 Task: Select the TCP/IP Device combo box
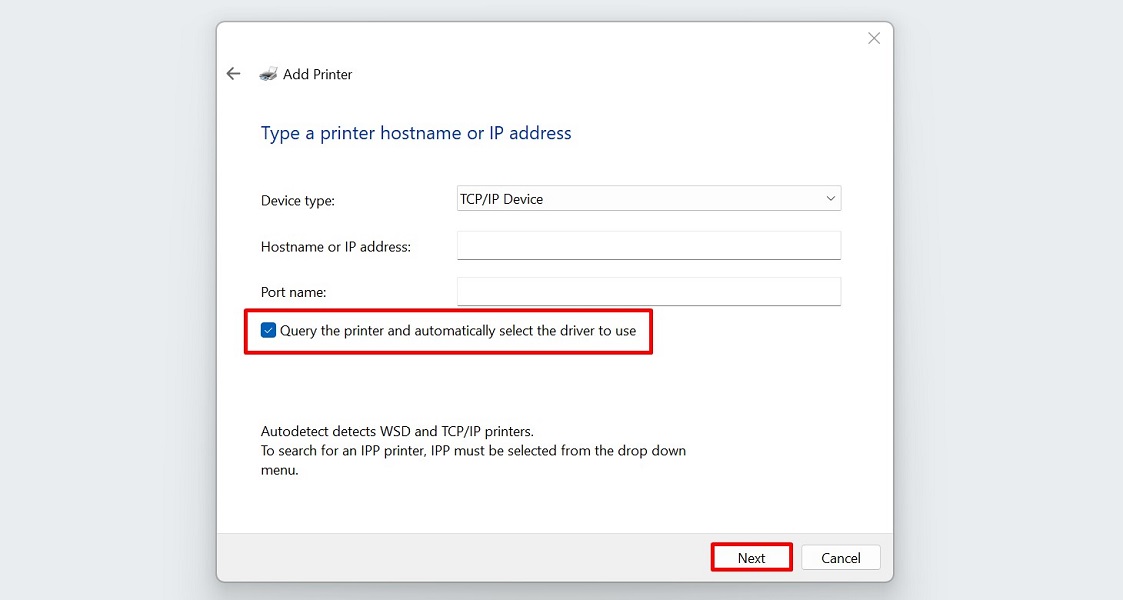point(649,198)
